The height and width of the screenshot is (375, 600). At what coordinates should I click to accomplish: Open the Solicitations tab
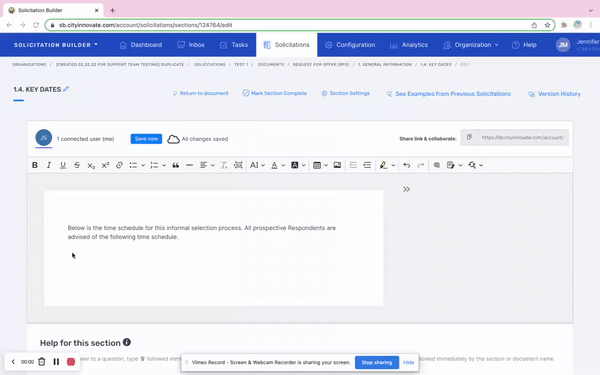coord(287,45)
